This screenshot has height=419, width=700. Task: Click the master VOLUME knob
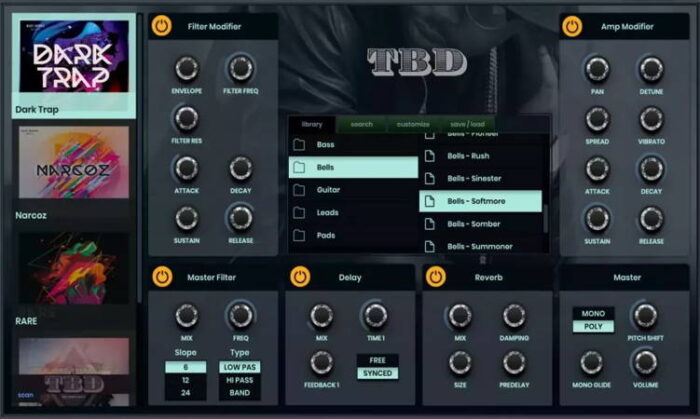(645, 362)
